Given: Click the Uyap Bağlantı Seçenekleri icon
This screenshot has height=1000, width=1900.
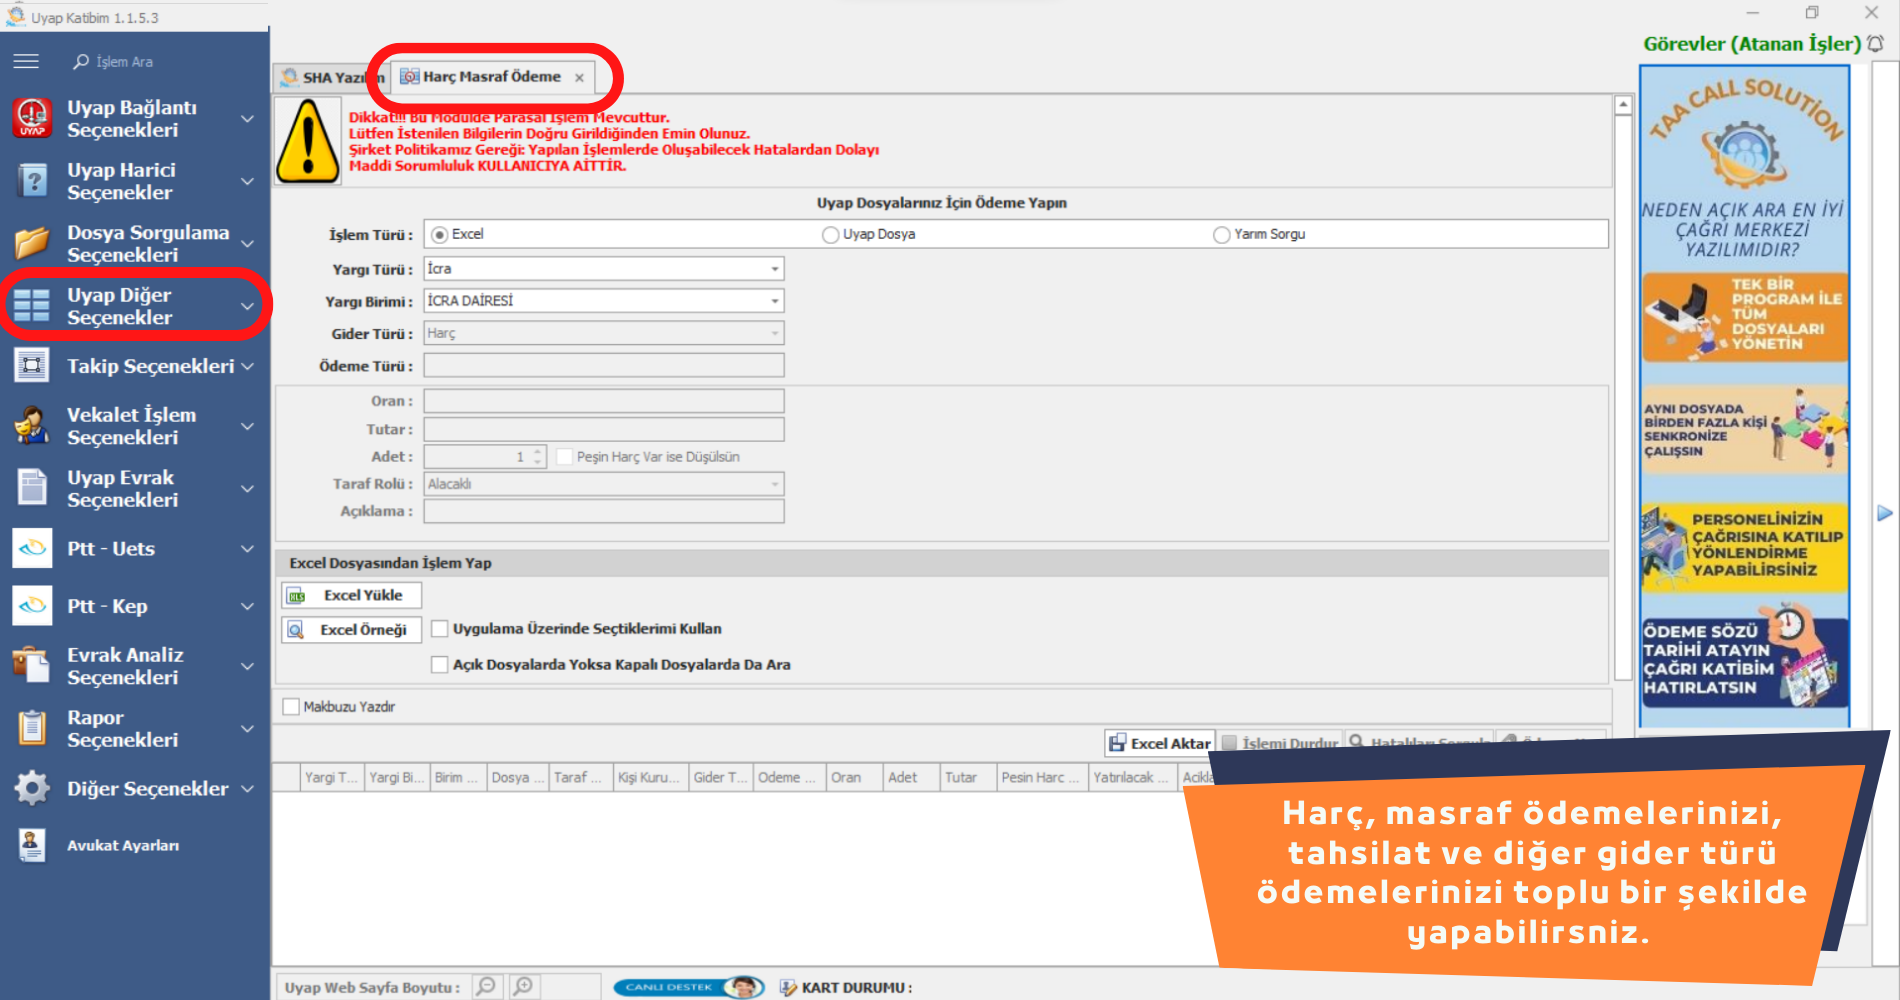Looking at the screenshot, I should (32, 118).
